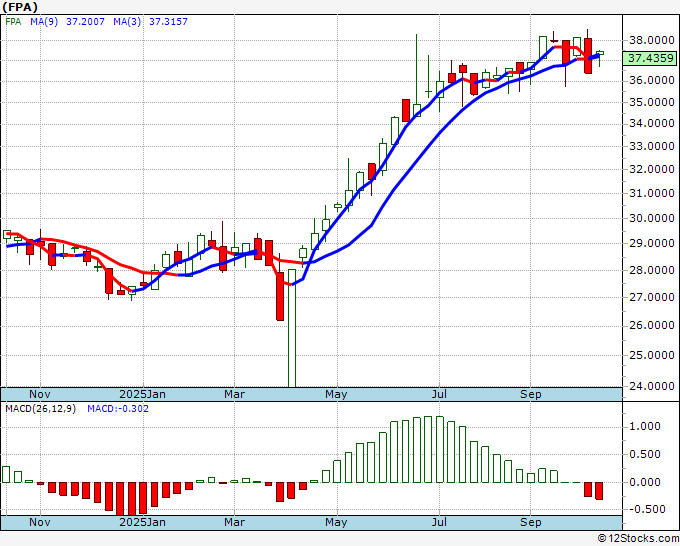Click the 34.0000 price axis label
The height and width of the screenshot is (546, 680).
(x=651, y=124)
